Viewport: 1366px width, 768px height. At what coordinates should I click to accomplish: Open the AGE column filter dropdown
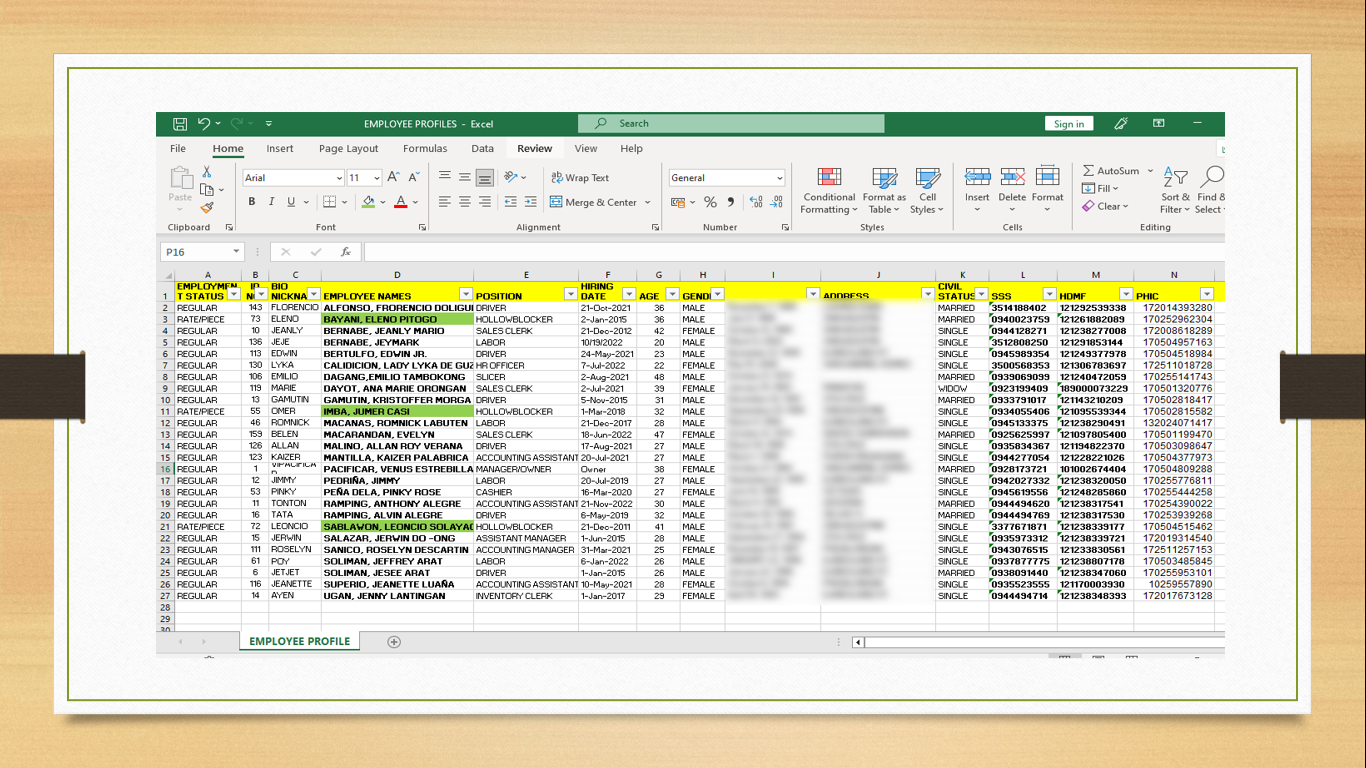672,295
